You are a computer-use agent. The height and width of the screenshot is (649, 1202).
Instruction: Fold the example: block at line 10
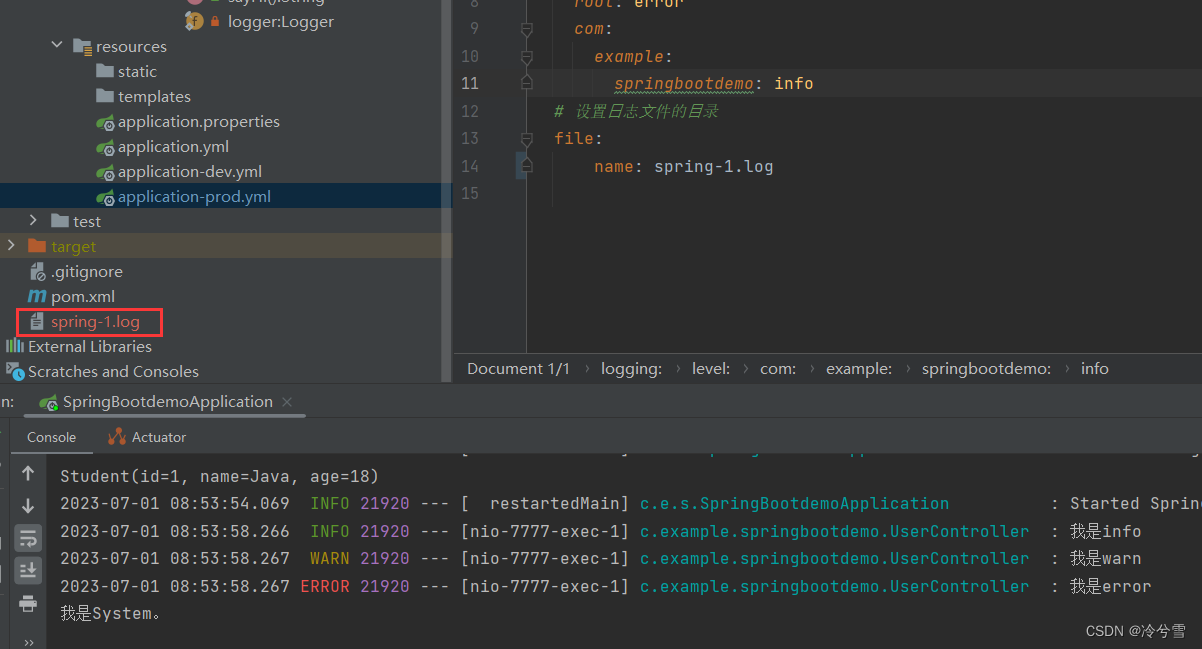526,57
